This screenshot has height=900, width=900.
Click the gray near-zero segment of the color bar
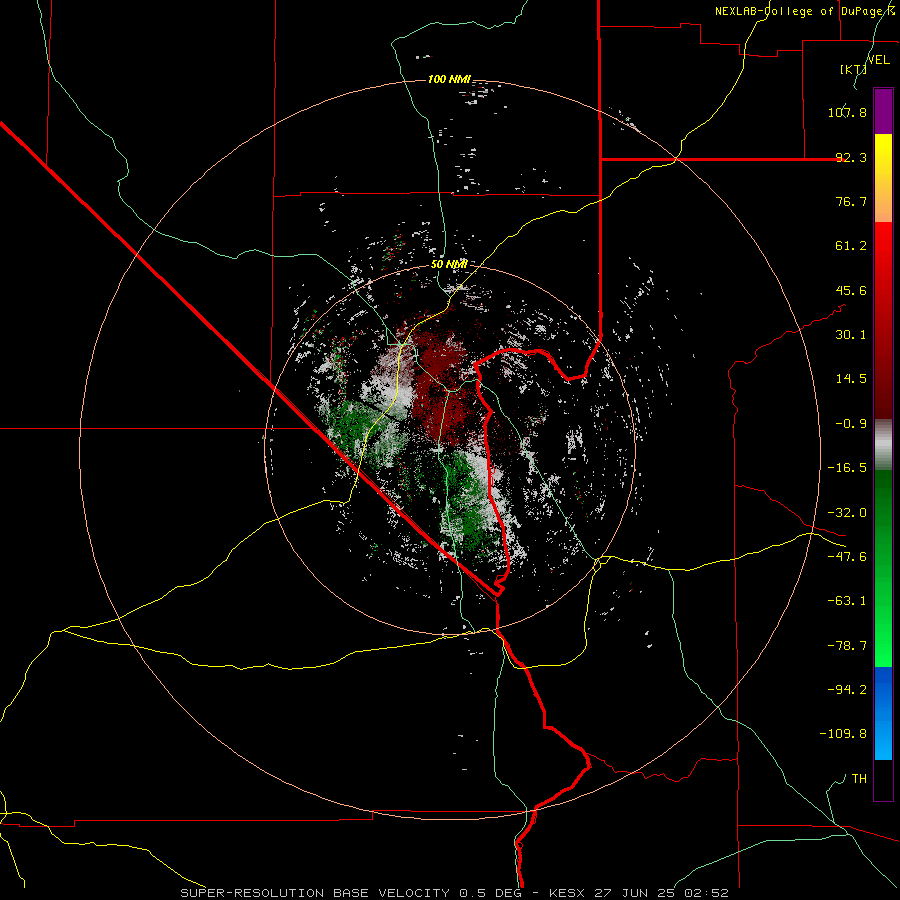point(883,445)
